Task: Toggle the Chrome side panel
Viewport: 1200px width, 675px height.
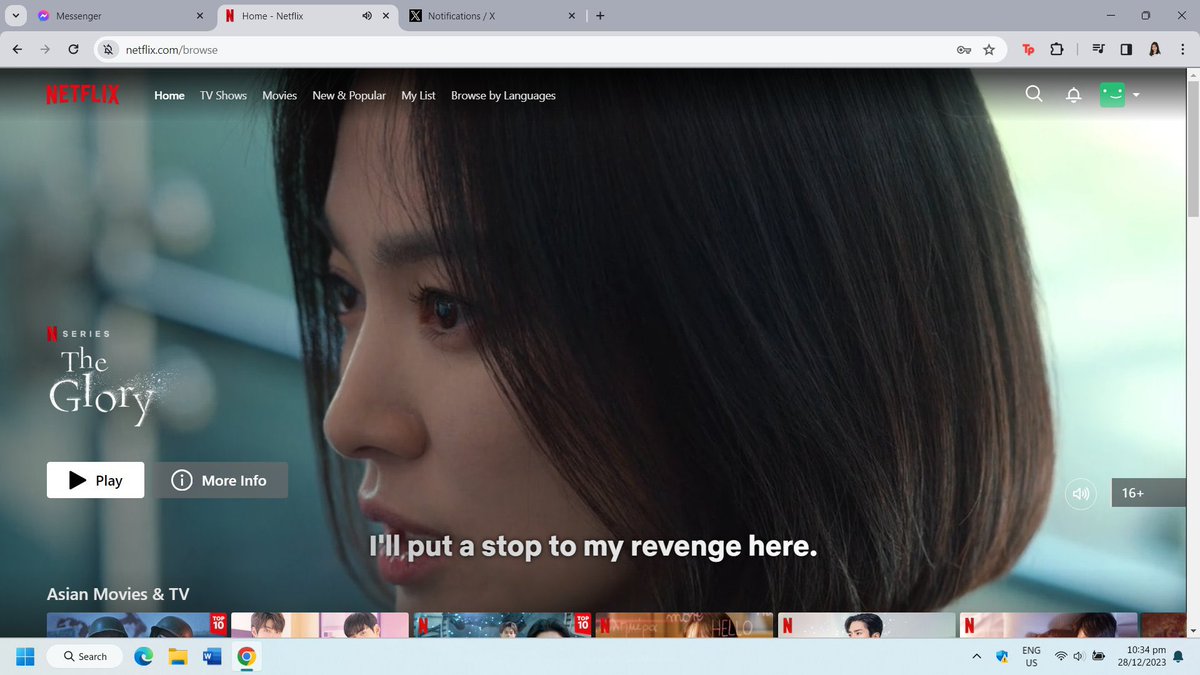Action: coord(1126,49)
